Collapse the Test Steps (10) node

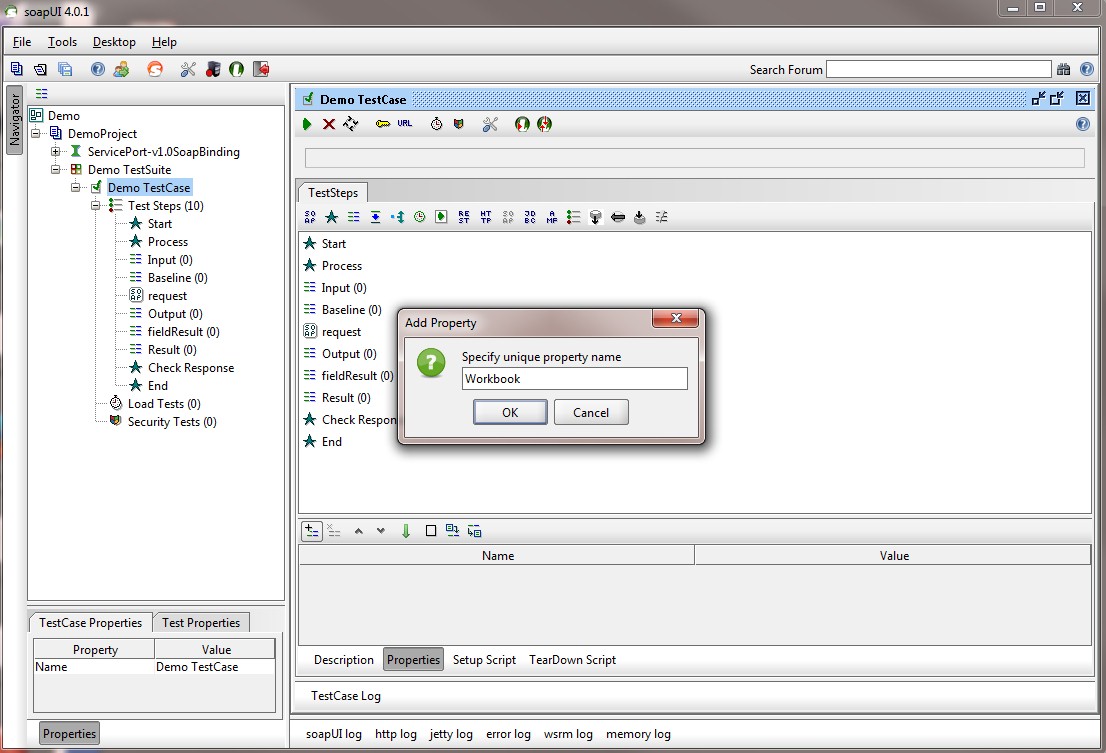click(x=95, y=206)
